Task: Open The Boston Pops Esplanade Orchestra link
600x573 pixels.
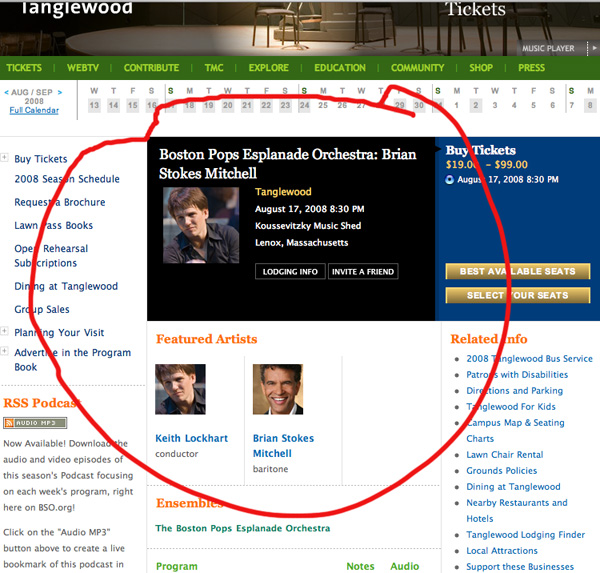Action: [x=243, y=528]
